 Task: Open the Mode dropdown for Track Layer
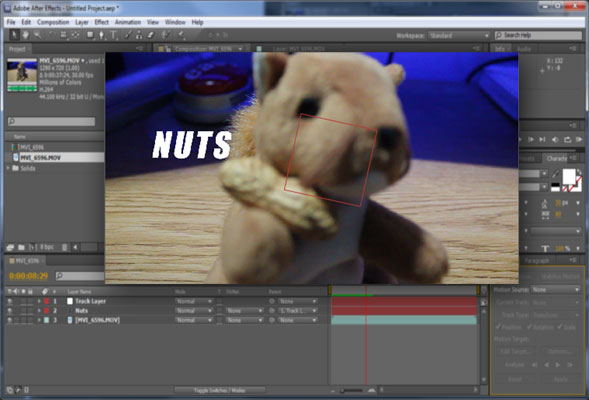click(194, 301)
